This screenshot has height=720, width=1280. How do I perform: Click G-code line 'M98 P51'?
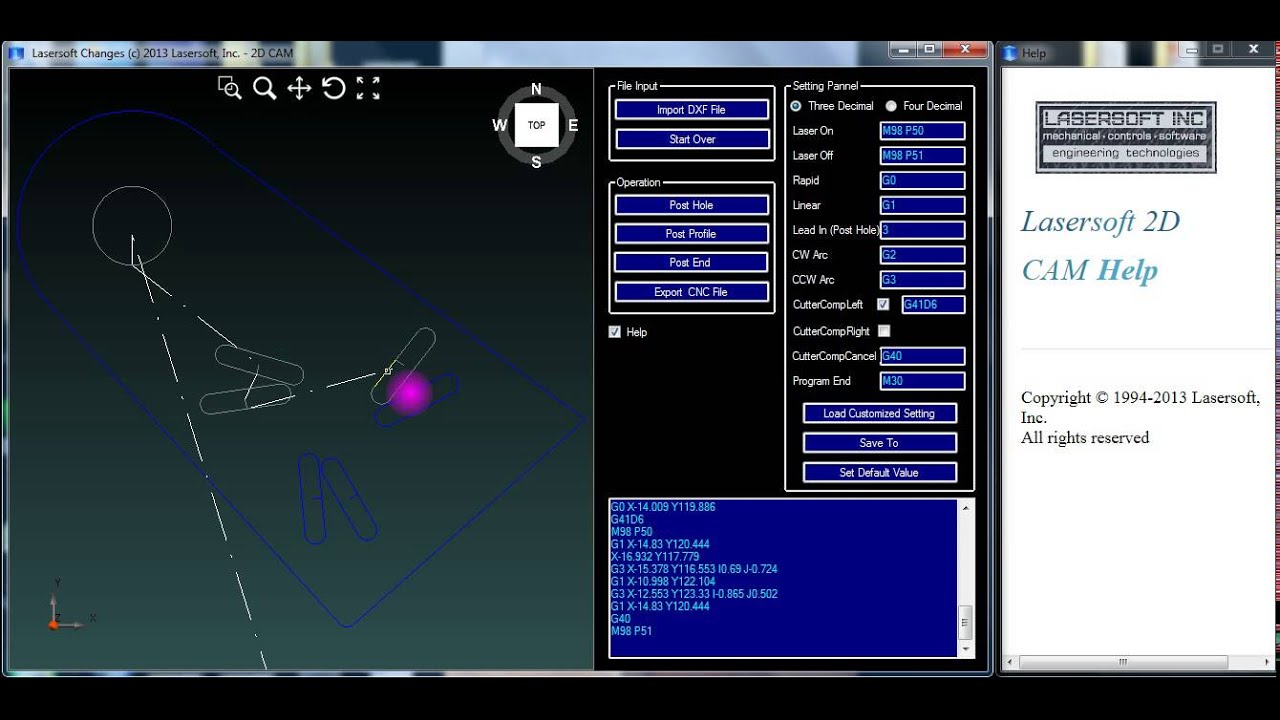click(632, 631)
